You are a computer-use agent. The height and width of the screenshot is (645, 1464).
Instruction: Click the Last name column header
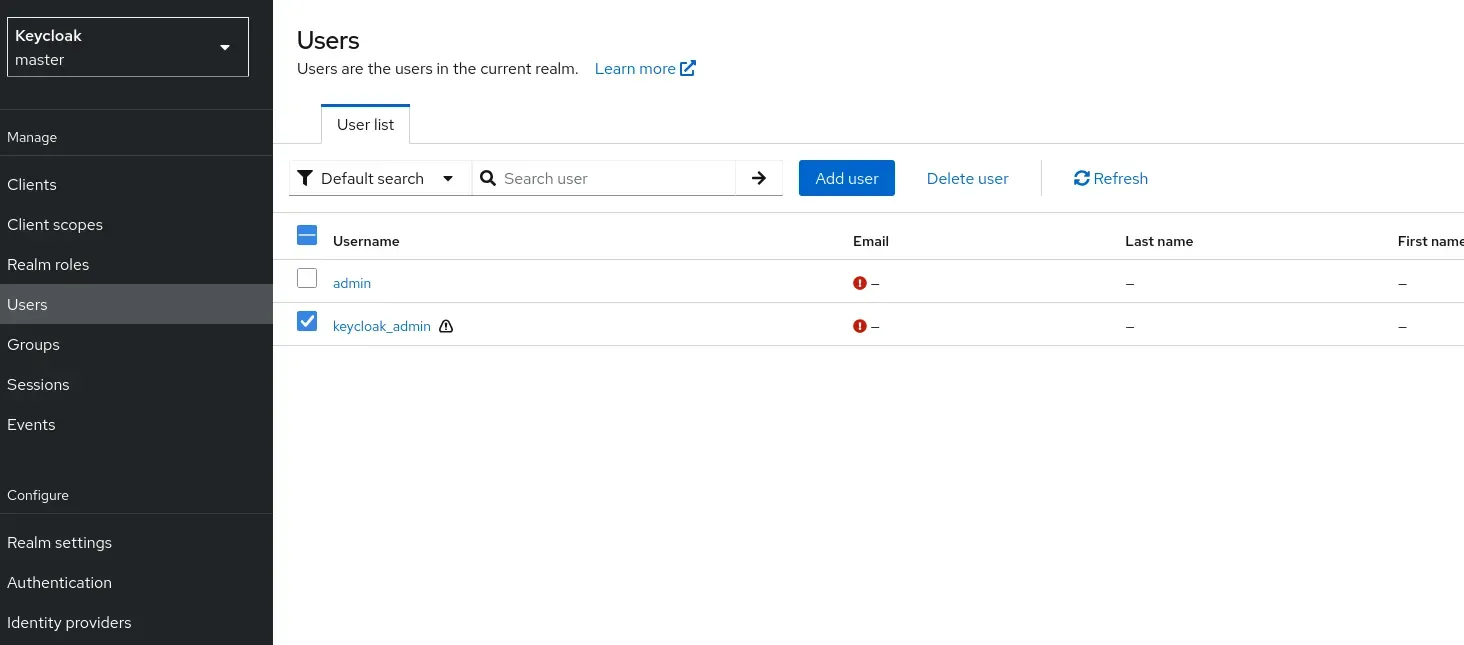click(1159, 241)
